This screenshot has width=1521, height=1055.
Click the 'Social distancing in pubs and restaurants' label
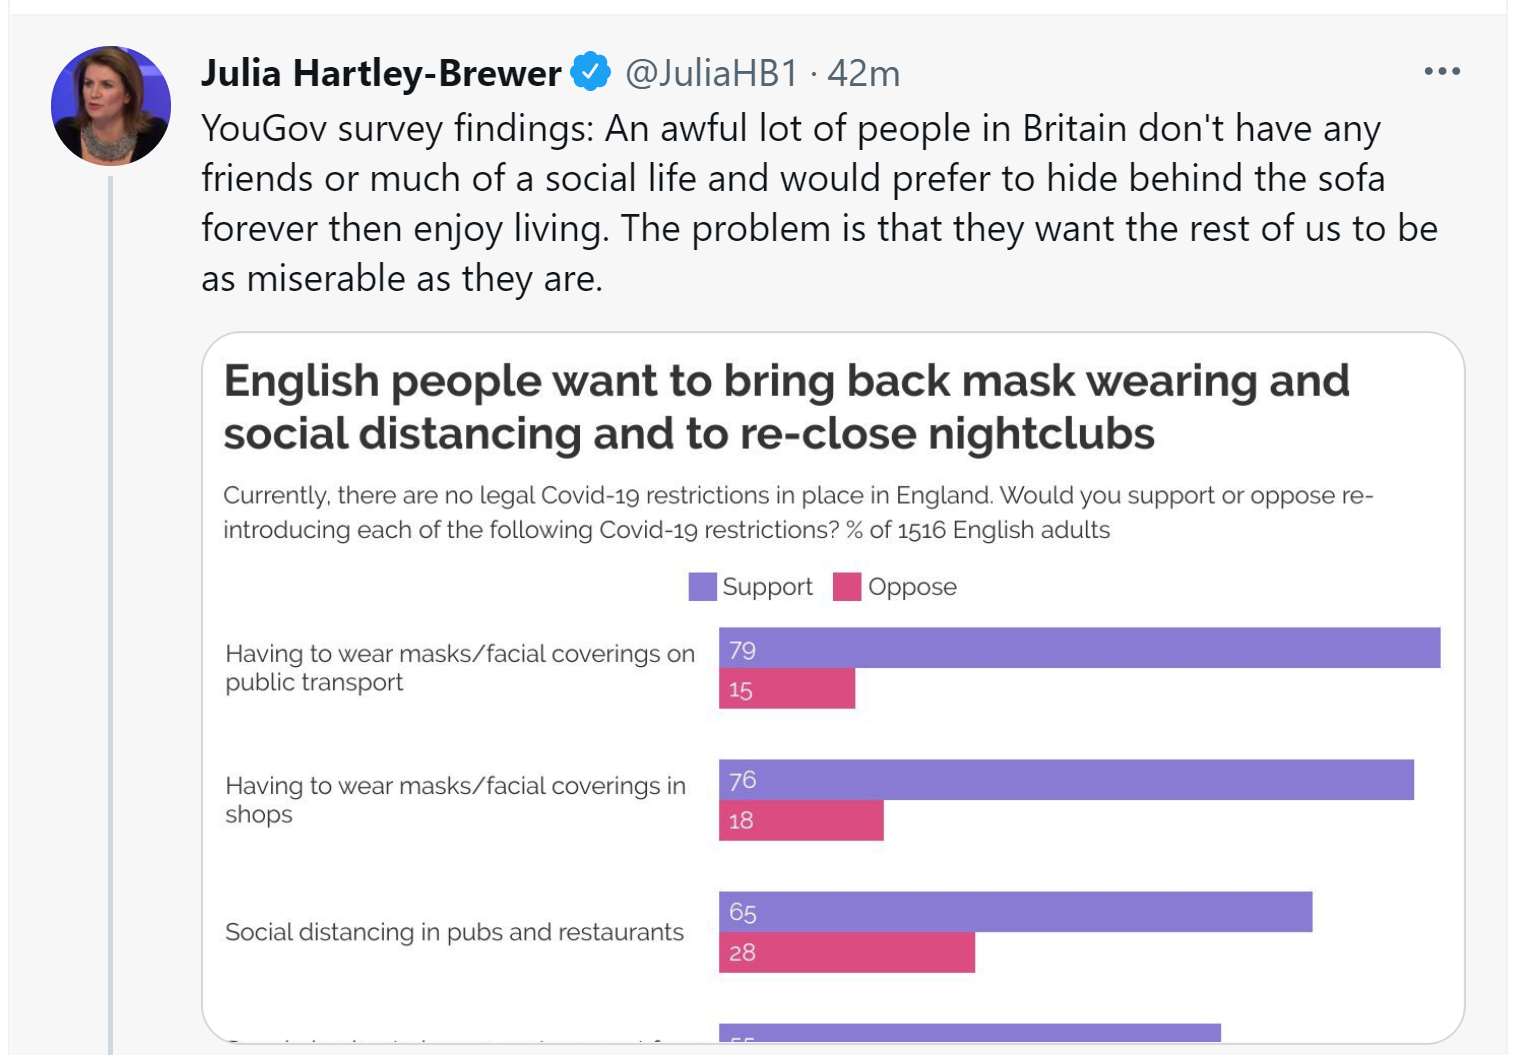point(454,932)
